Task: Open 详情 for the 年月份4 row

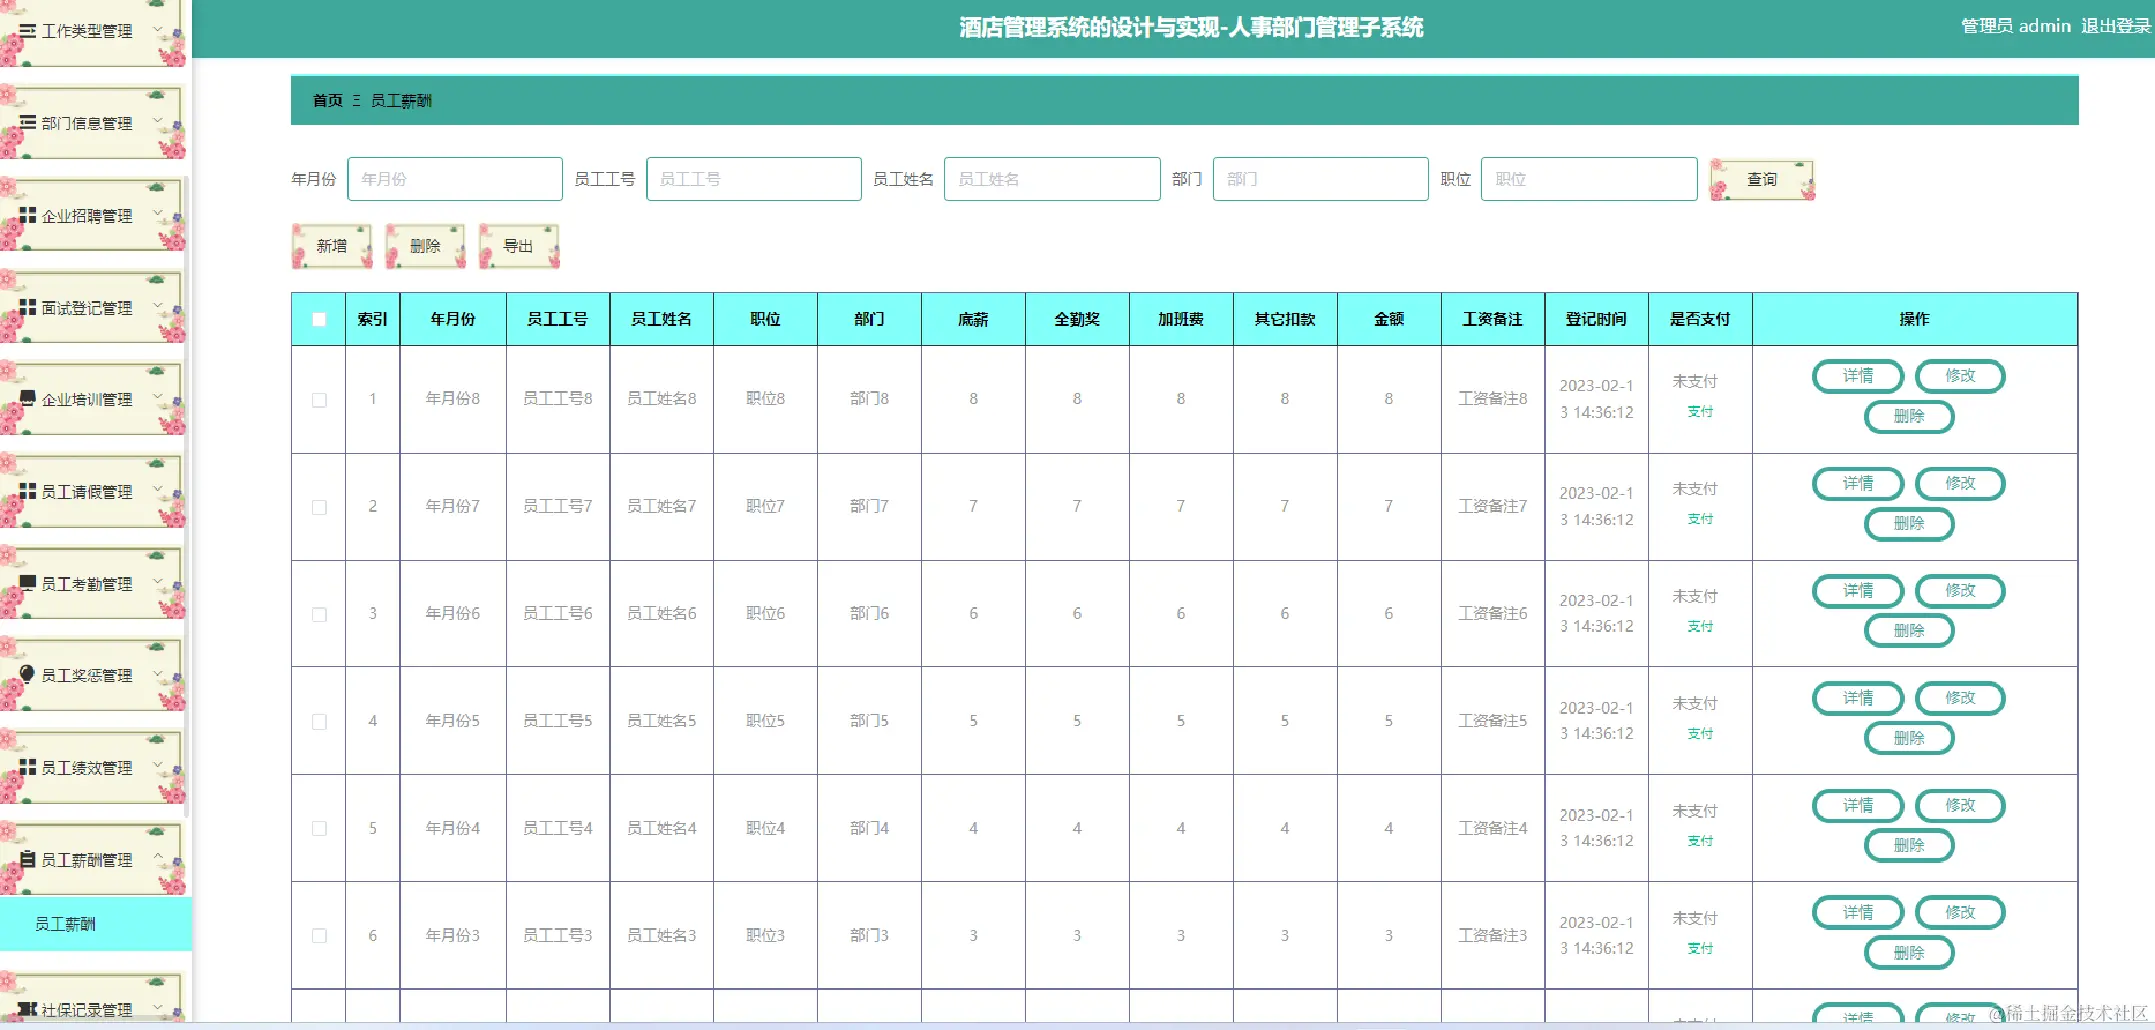Action: point(1858,806)
